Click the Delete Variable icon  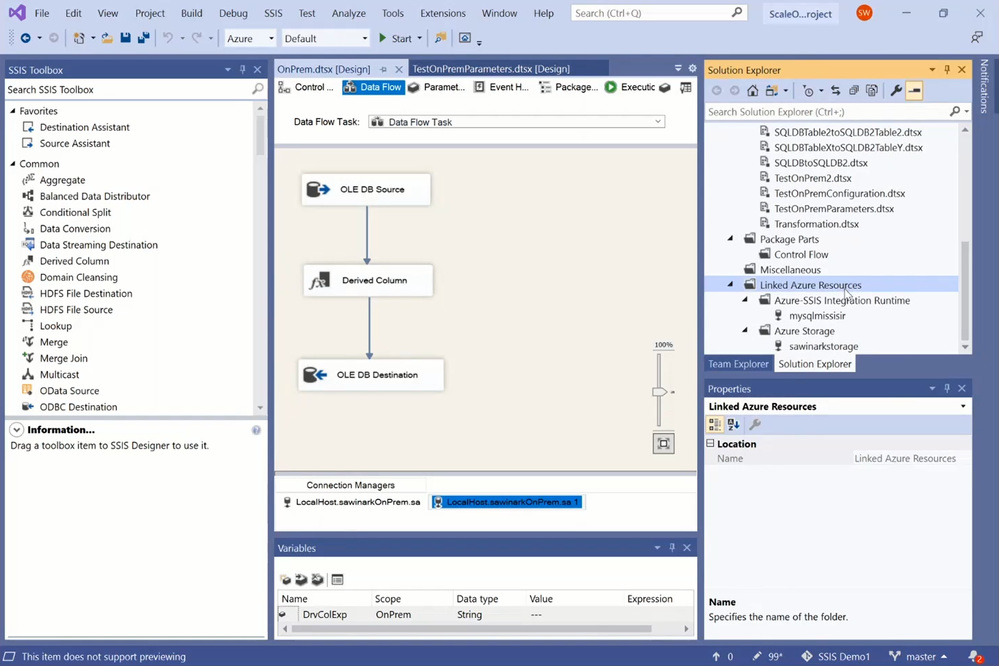click(317, 579)
